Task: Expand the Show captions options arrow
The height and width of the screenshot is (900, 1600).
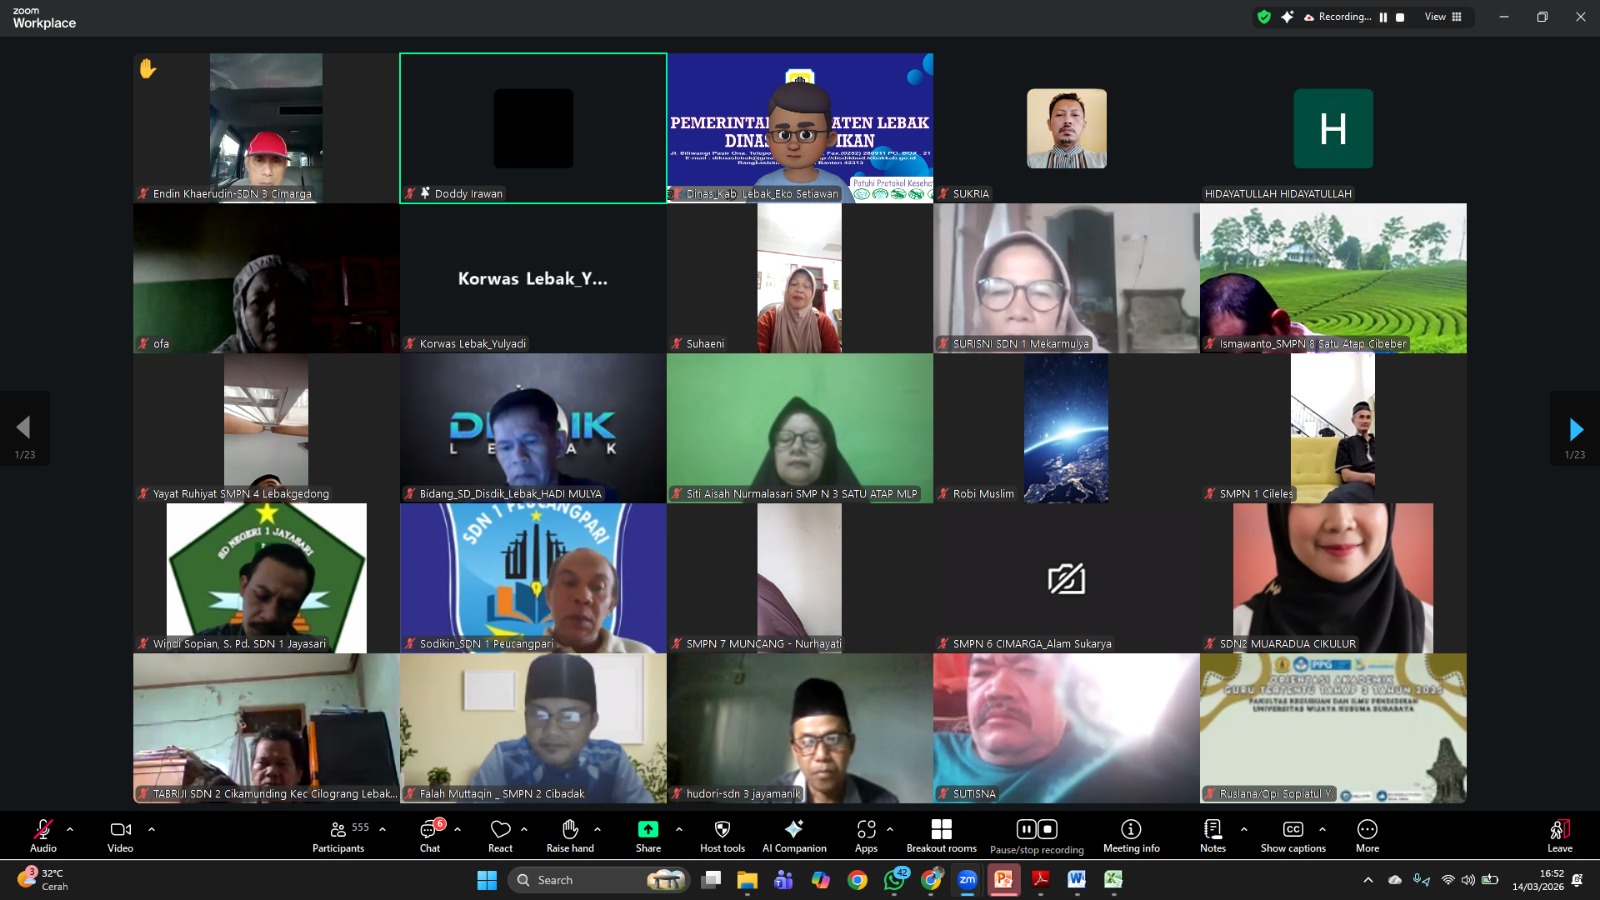Action: pyautogui.click(x=1322, y=829)
